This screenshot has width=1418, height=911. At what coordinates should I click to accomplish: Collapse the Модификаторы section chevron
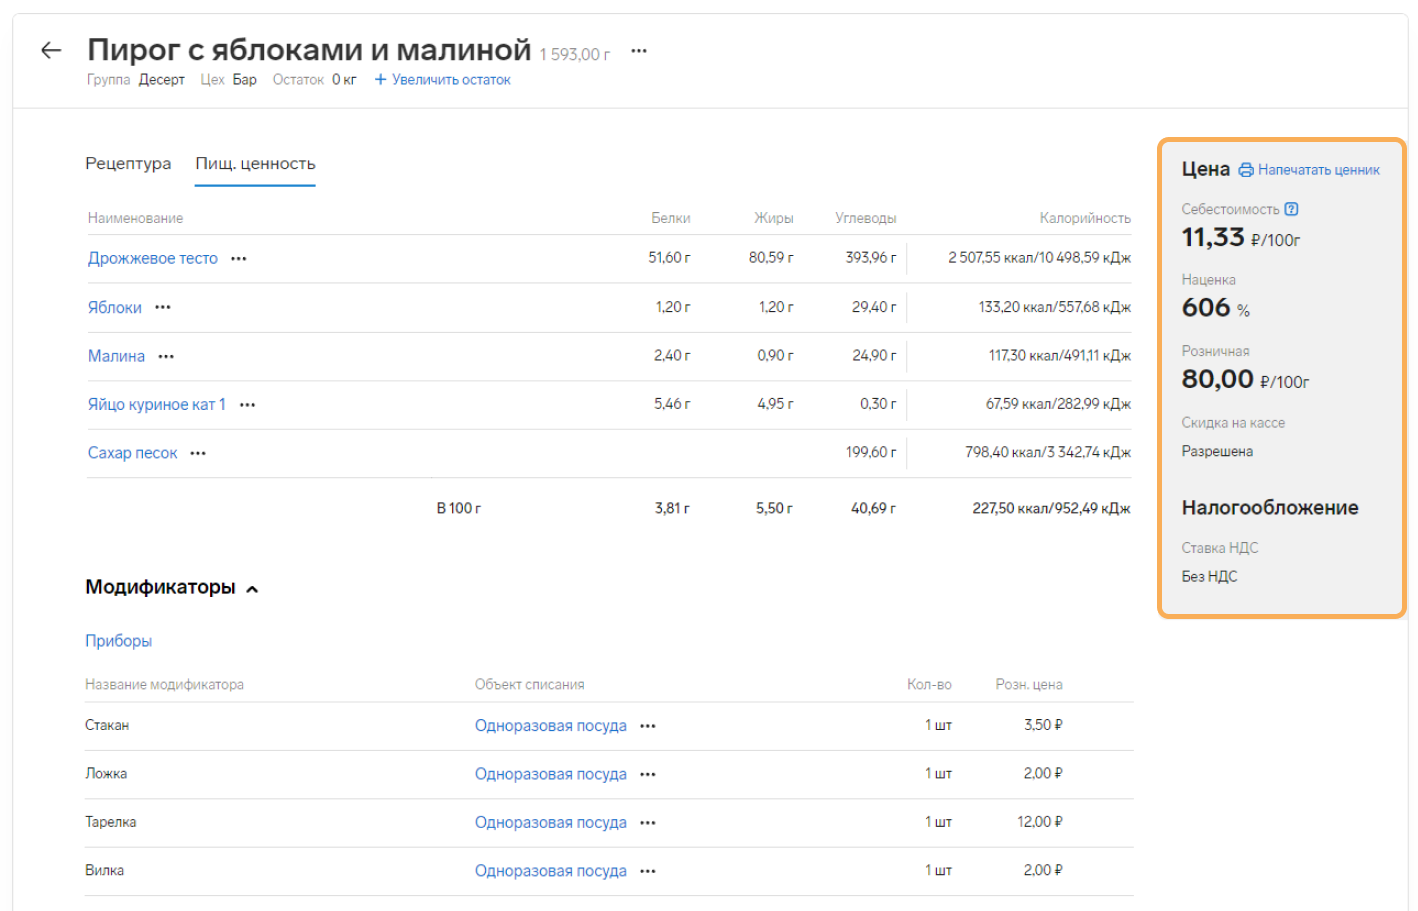(252, 589)
